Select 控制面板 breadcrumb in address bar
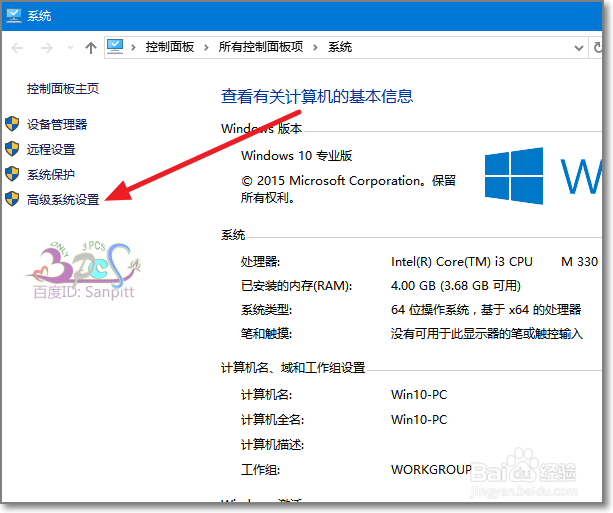 170,47
